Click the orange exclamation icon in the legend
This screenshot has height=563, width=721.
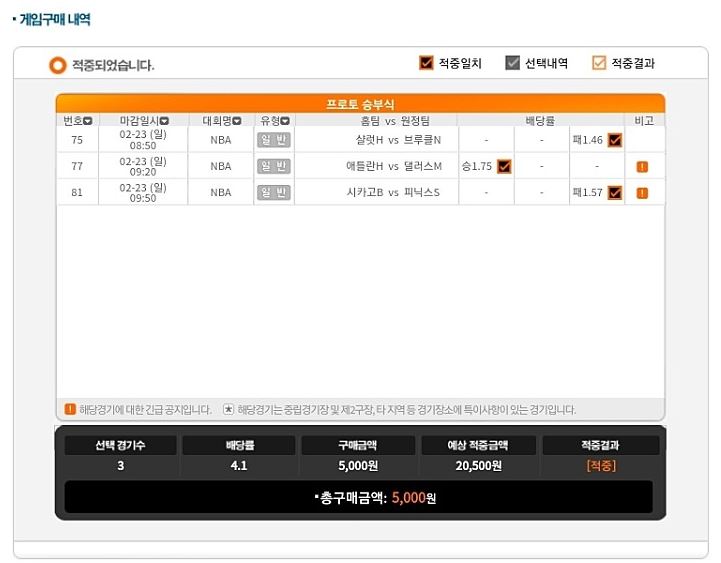70,409
